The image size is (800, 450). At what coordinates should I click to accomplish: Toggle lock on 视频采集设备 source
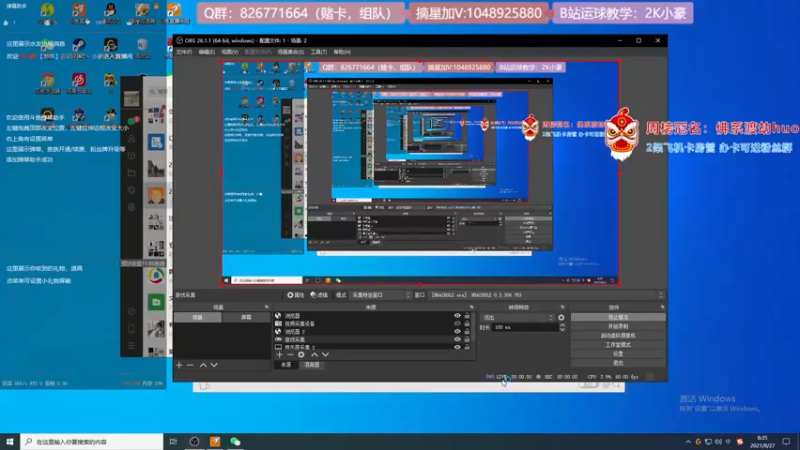point(467,323)
